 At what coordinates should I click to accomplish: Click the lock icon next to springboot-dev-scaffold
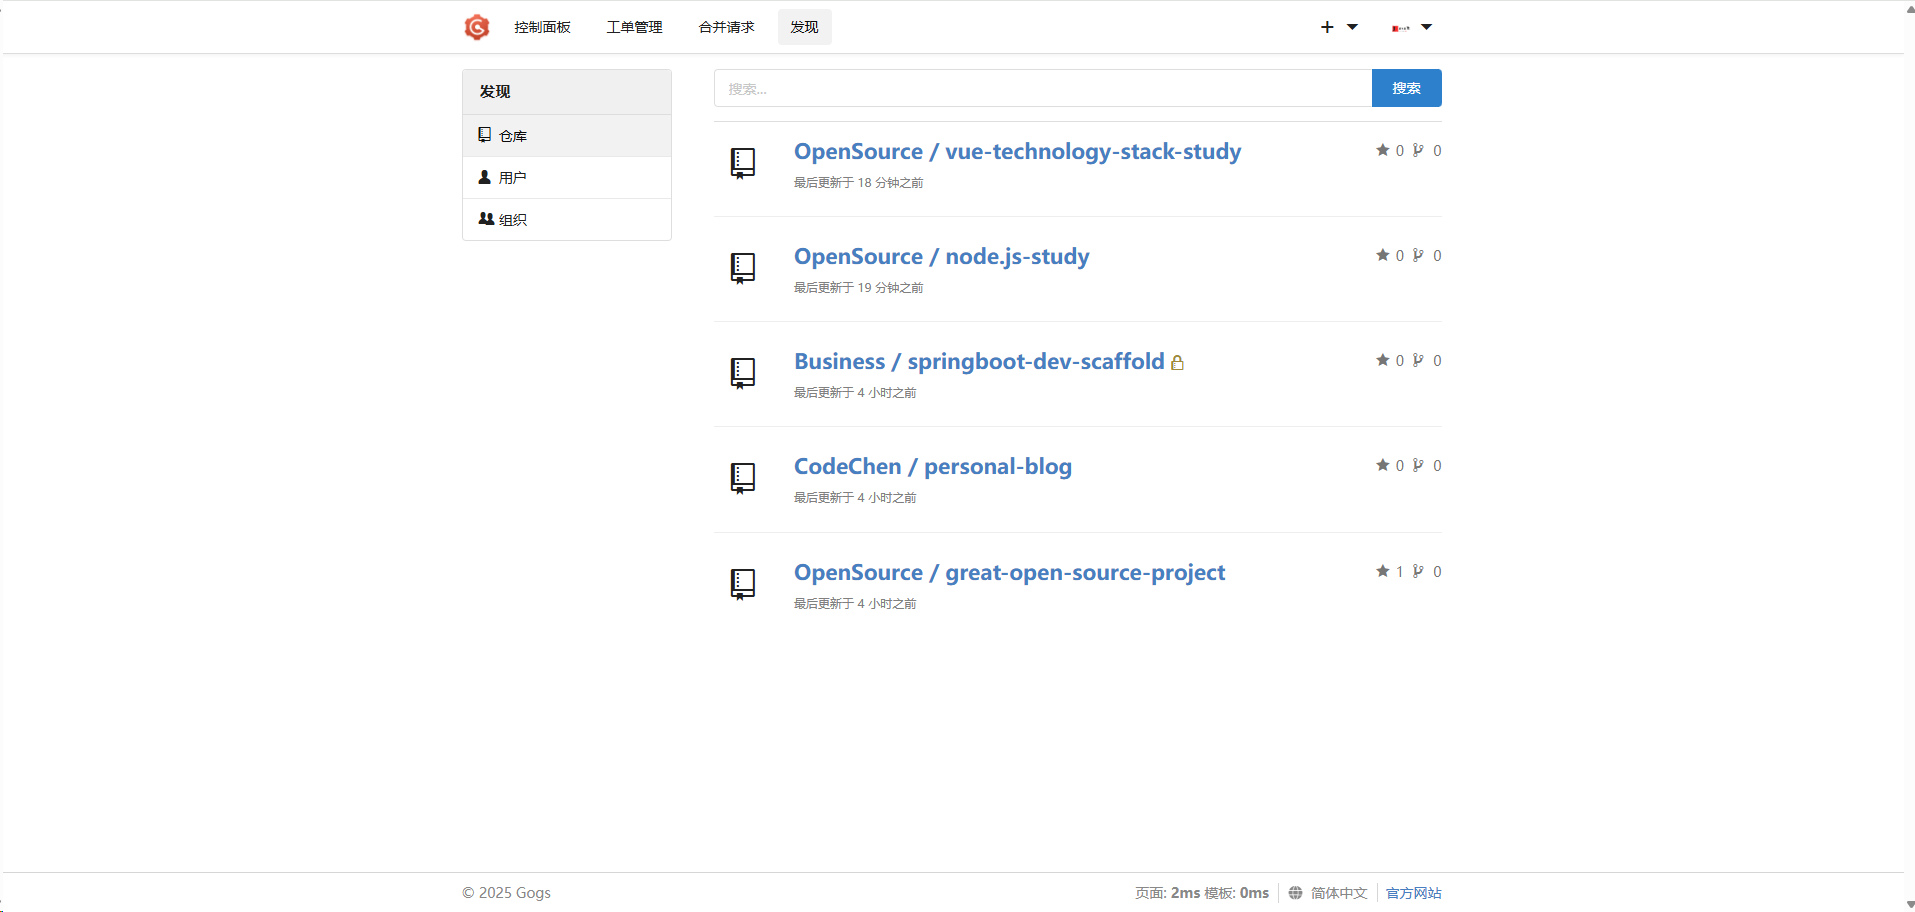(x=1177, y=363)
